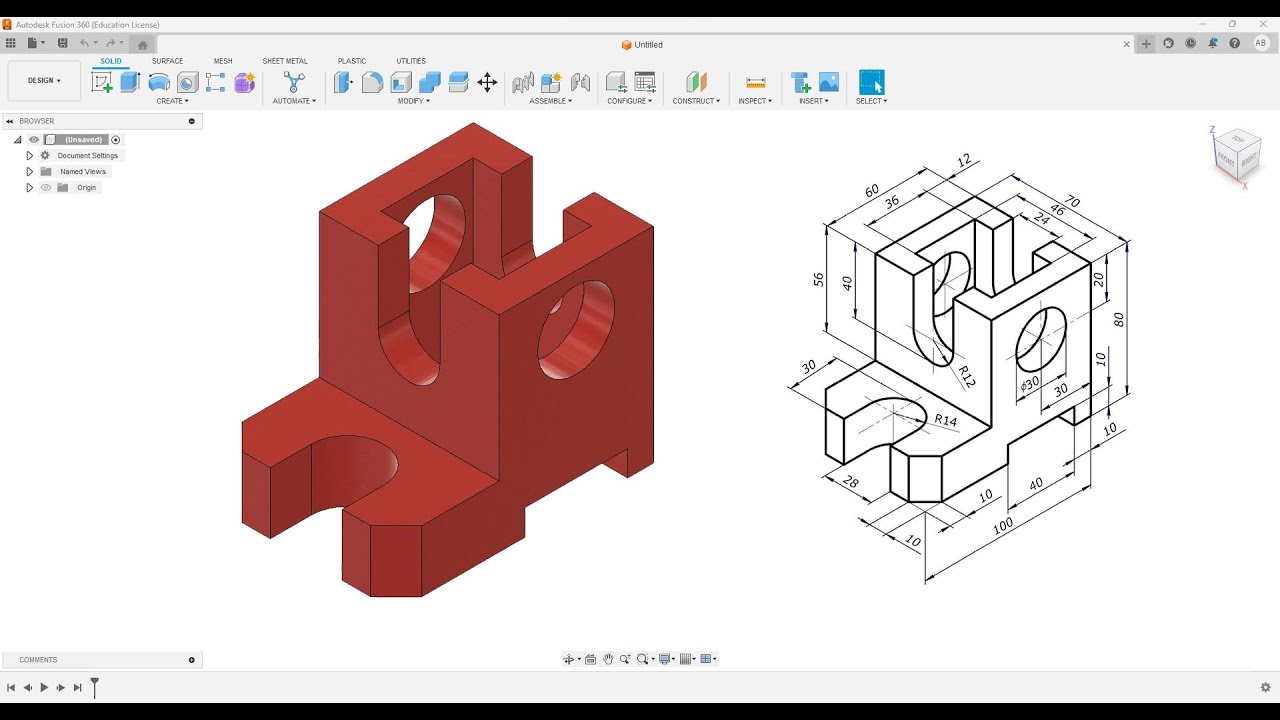
Task: Collapse the Unsaved root component node
Action: point(17,140)
